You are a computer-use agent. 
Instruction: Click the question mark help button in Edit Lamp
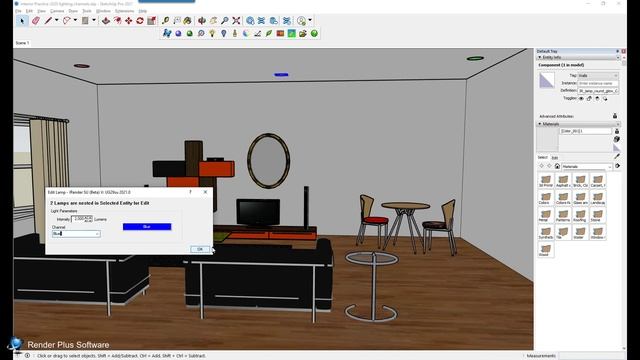[x=190, y=192]
